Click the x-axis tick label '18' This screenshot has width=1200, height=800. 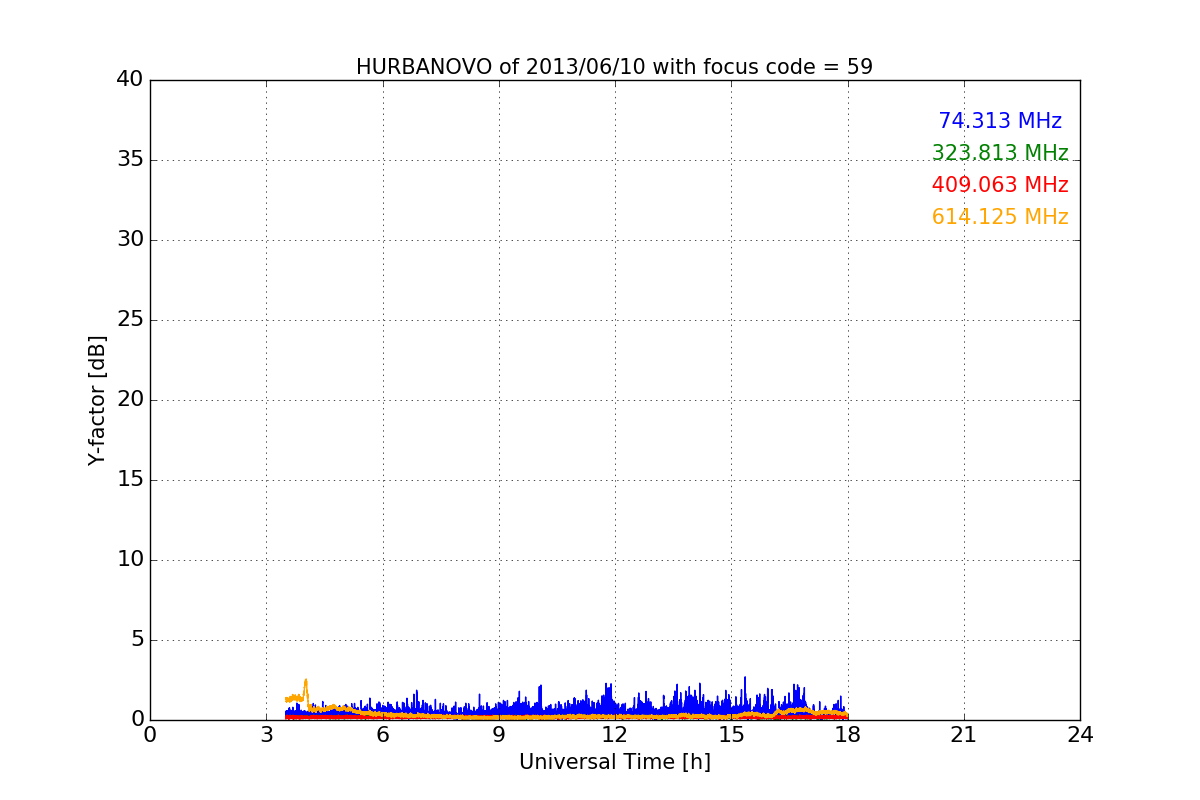pyautogui.click(x=847, y=735)
